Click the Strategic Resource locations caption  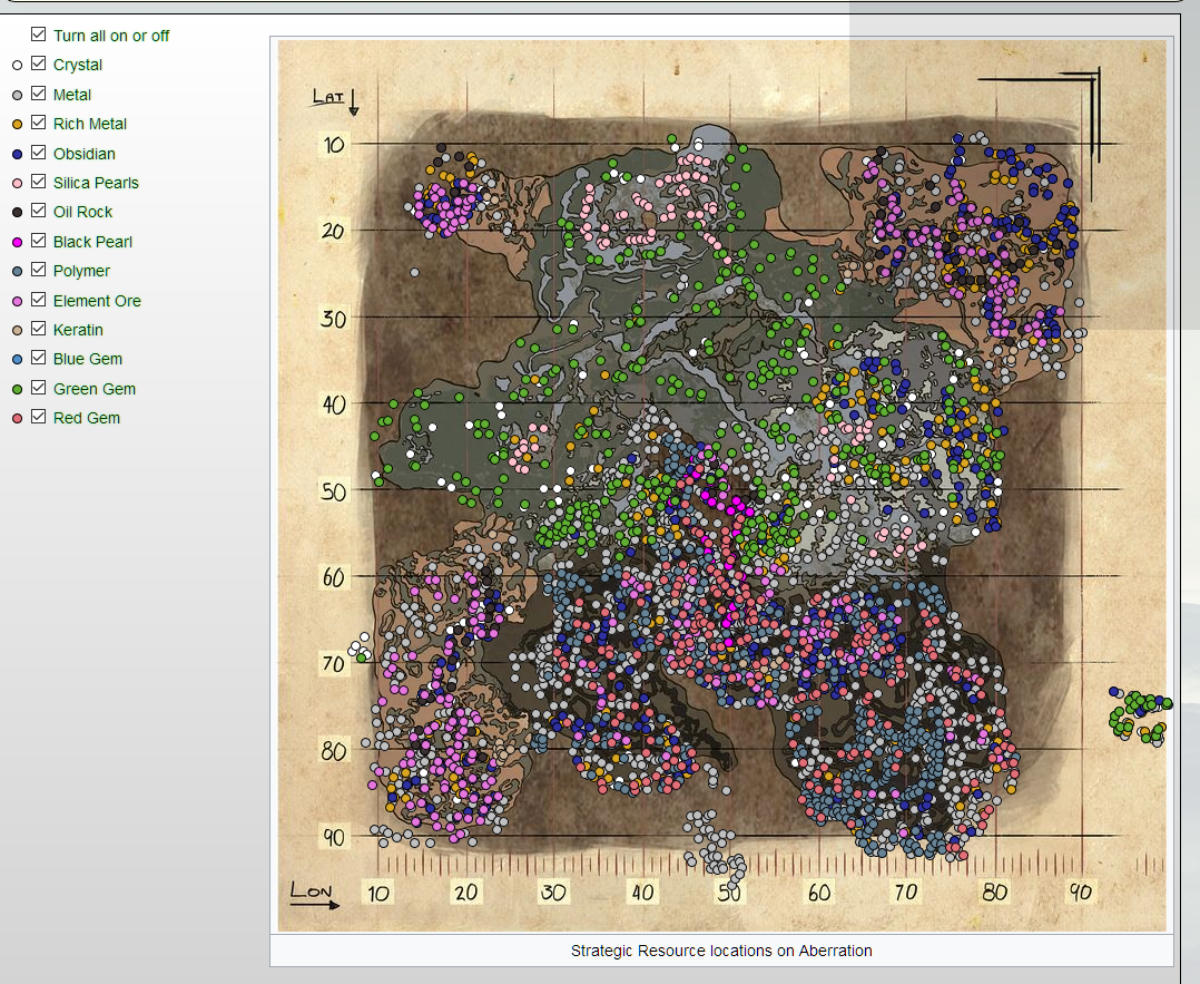pyautogui.click(x=721, y=950)
